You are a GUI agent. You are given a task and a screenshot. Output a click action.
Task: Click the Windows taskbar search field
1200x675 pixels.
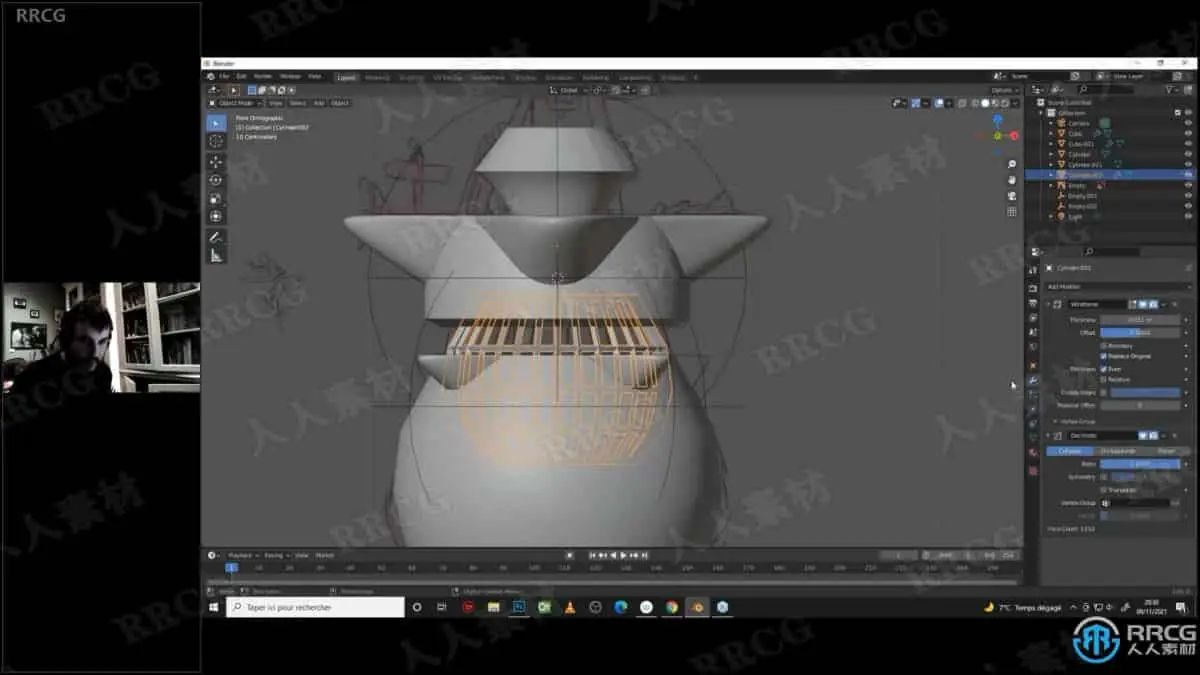(315, 607)
